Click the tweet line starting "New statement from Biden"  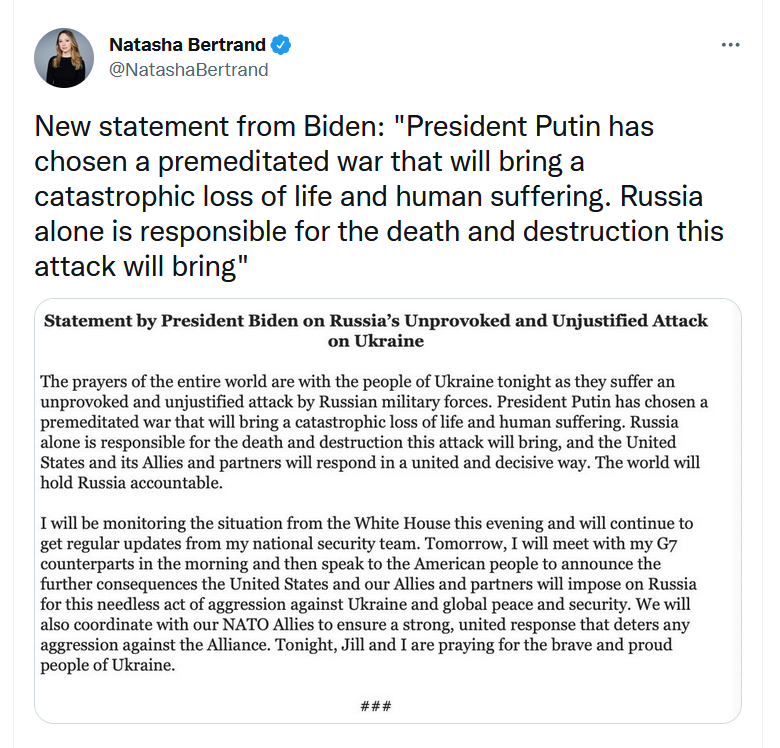coord(345,127)
